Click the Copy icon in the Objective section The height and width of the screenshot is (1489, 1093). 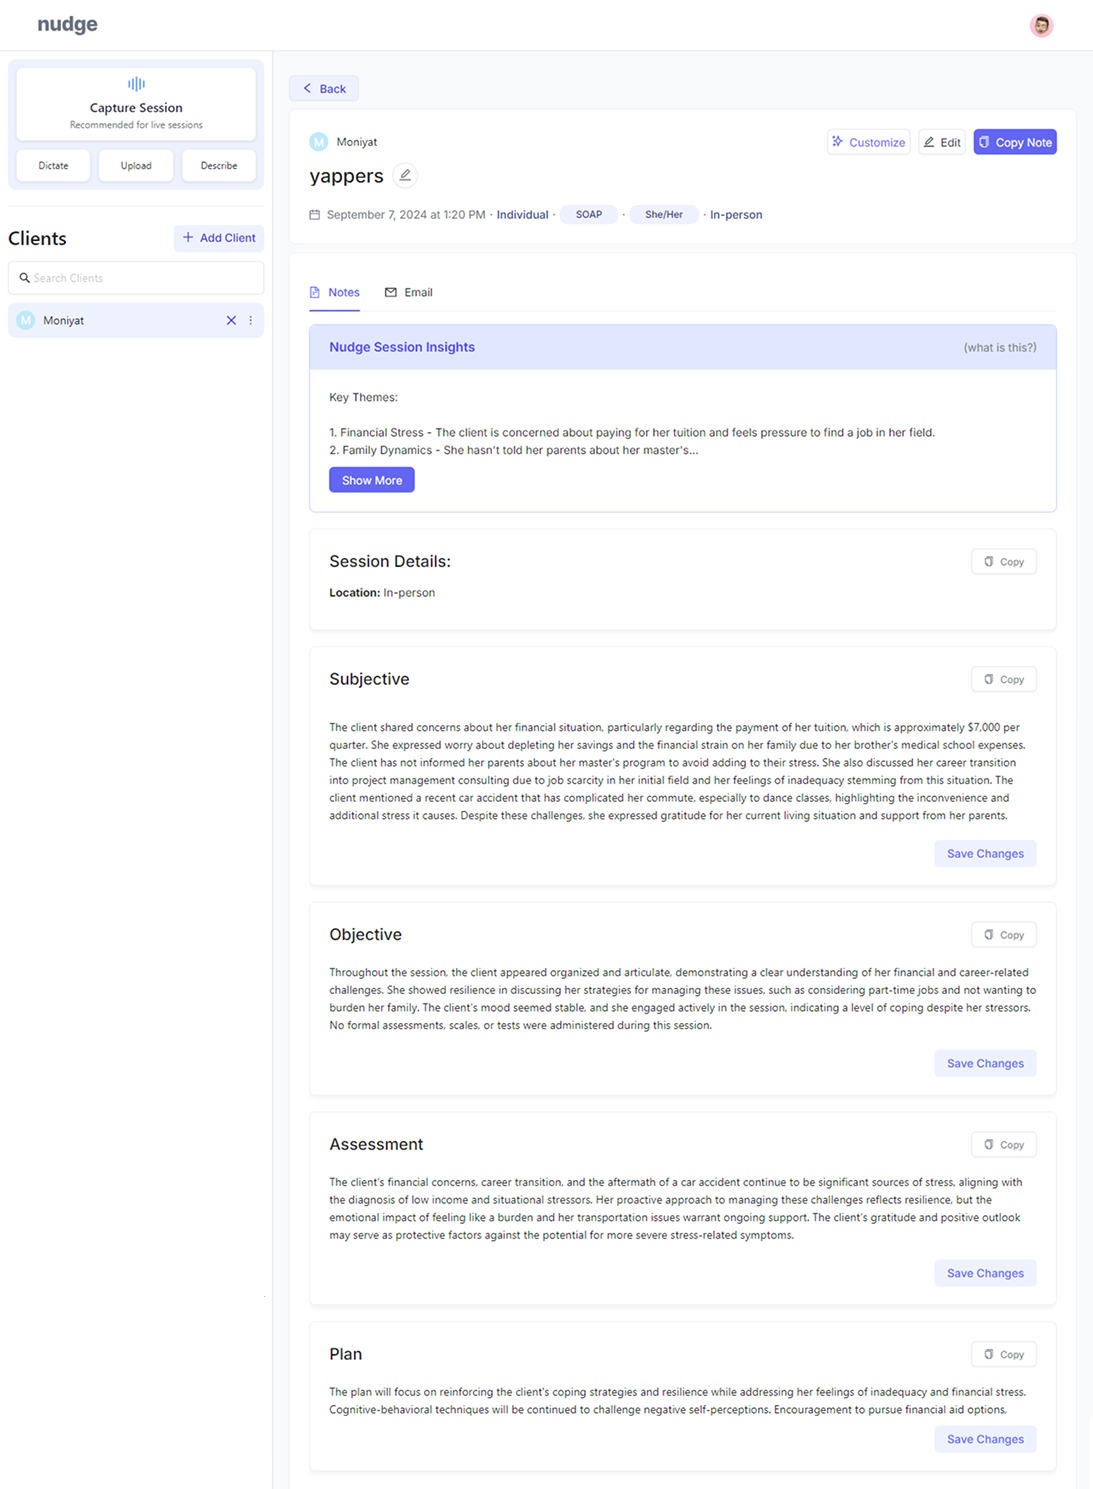[1003, 934]
